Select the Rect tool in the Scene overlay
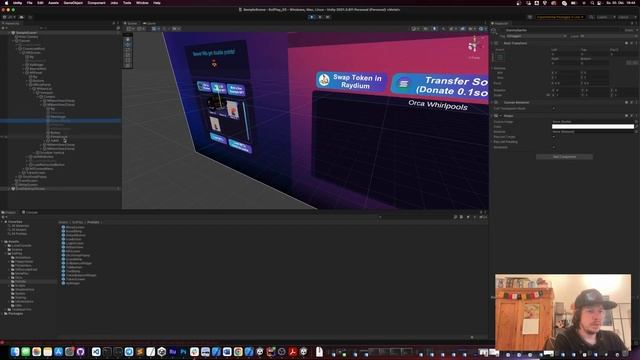Screen dimensions: 640x360 (x=128, y=60)
